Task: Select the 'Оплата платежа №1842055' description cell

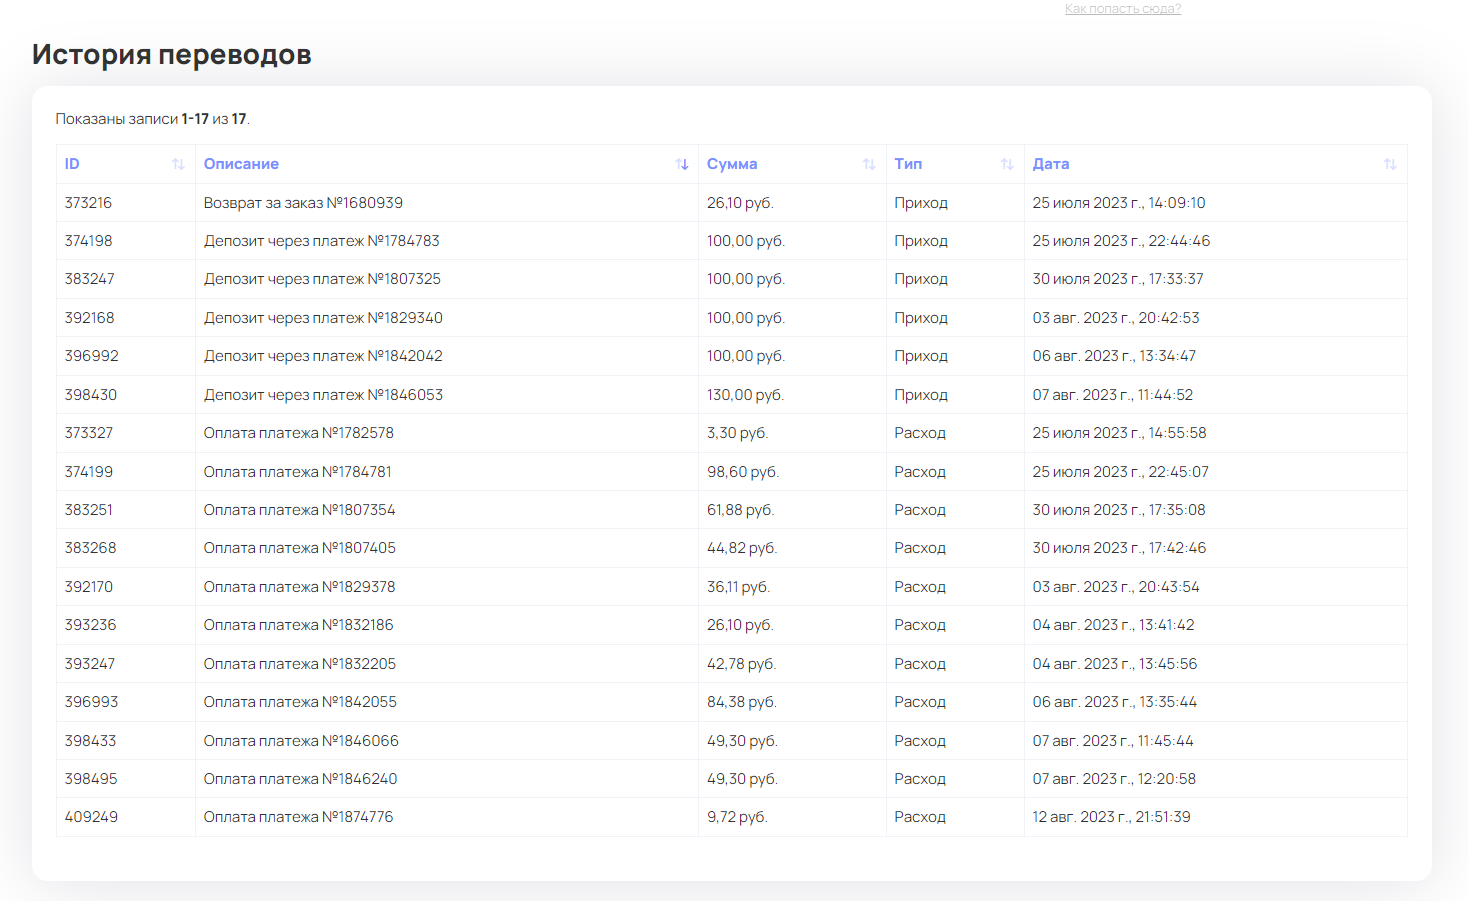Action: tap(300, 702)
